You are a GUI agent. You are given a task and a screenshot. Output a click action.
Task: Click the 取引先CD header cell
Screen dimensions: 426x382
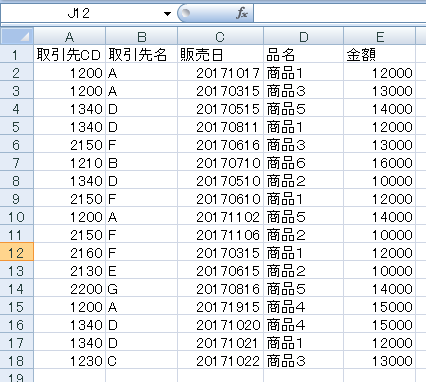pyautogui.click(x=70, y=55)
